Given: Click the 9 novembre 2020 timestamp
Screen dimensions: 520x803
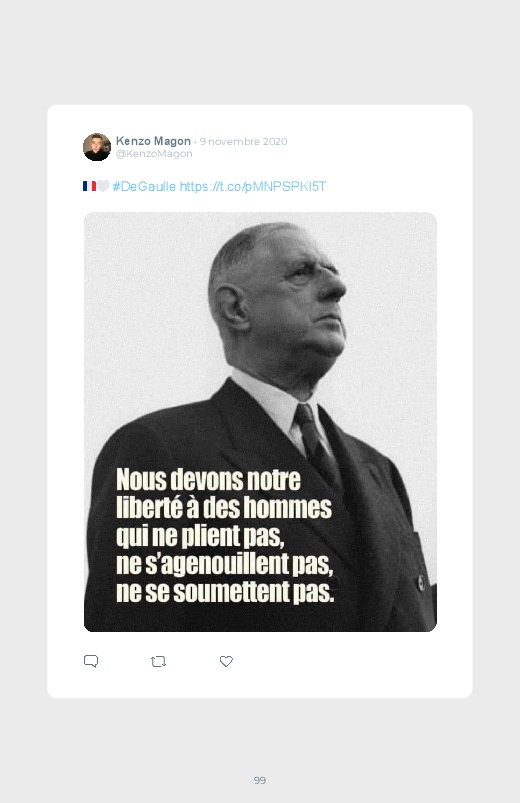Looking at the screenshot, I should coord(243,141).
